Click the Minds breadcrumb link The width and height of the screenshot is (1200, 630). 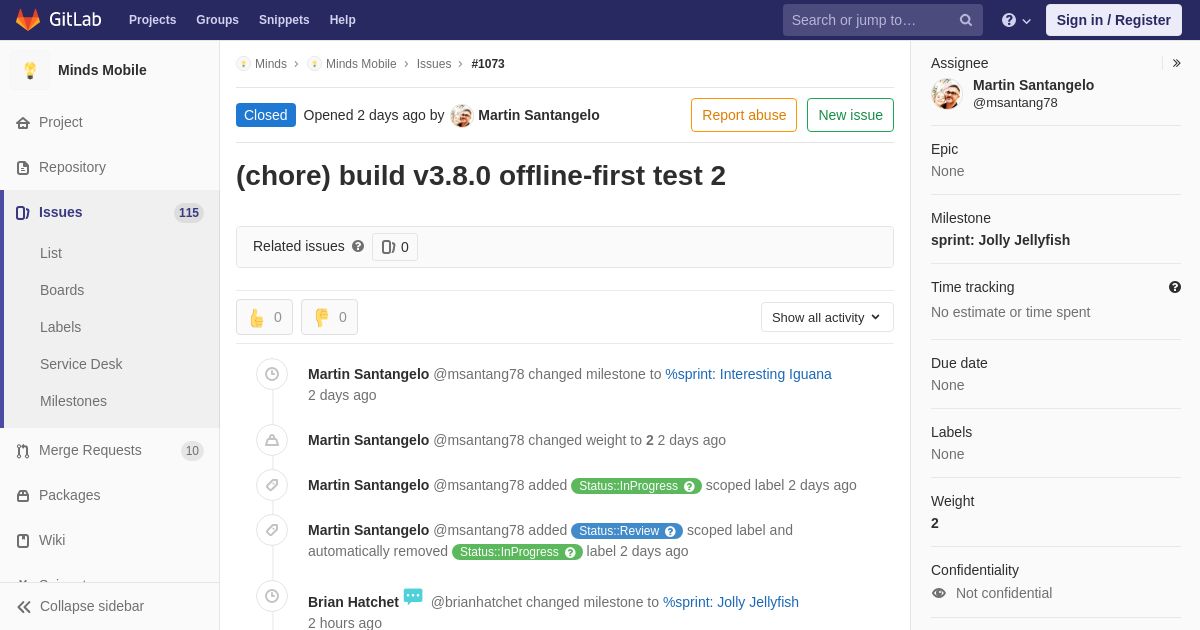click(x=271, y=64)
